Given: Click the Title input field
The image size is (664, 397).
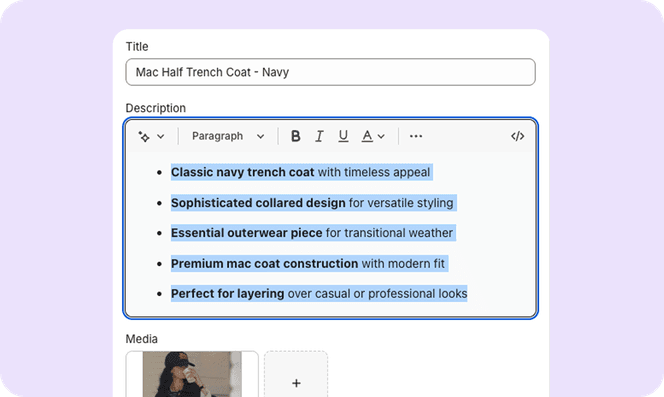Looking at the screenshot, I should pos(330,72).
